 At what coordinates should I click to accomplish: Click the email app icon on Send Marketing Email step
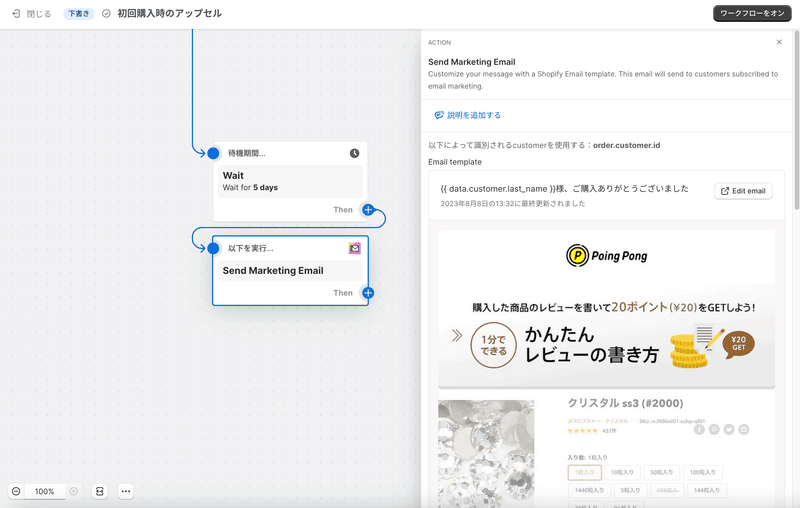tap(355, 248)
